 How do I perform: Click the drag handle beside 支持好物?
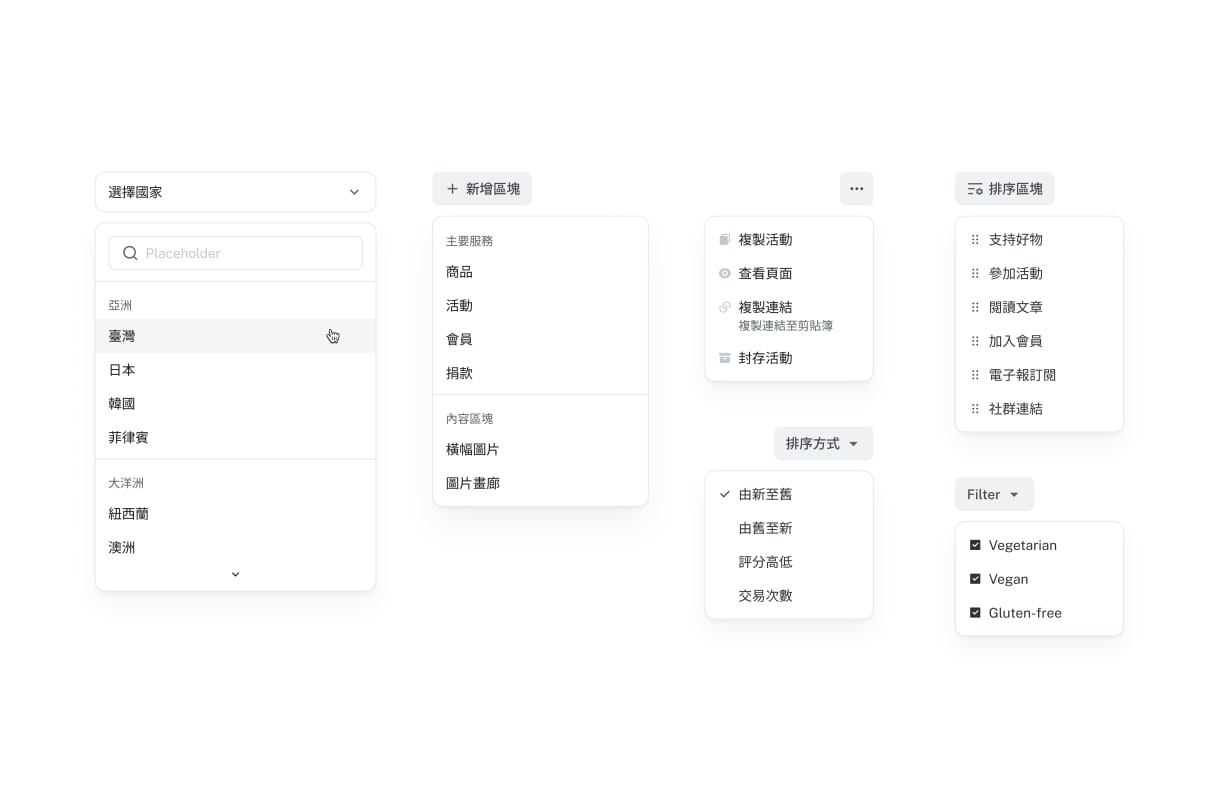coord(975,240)
